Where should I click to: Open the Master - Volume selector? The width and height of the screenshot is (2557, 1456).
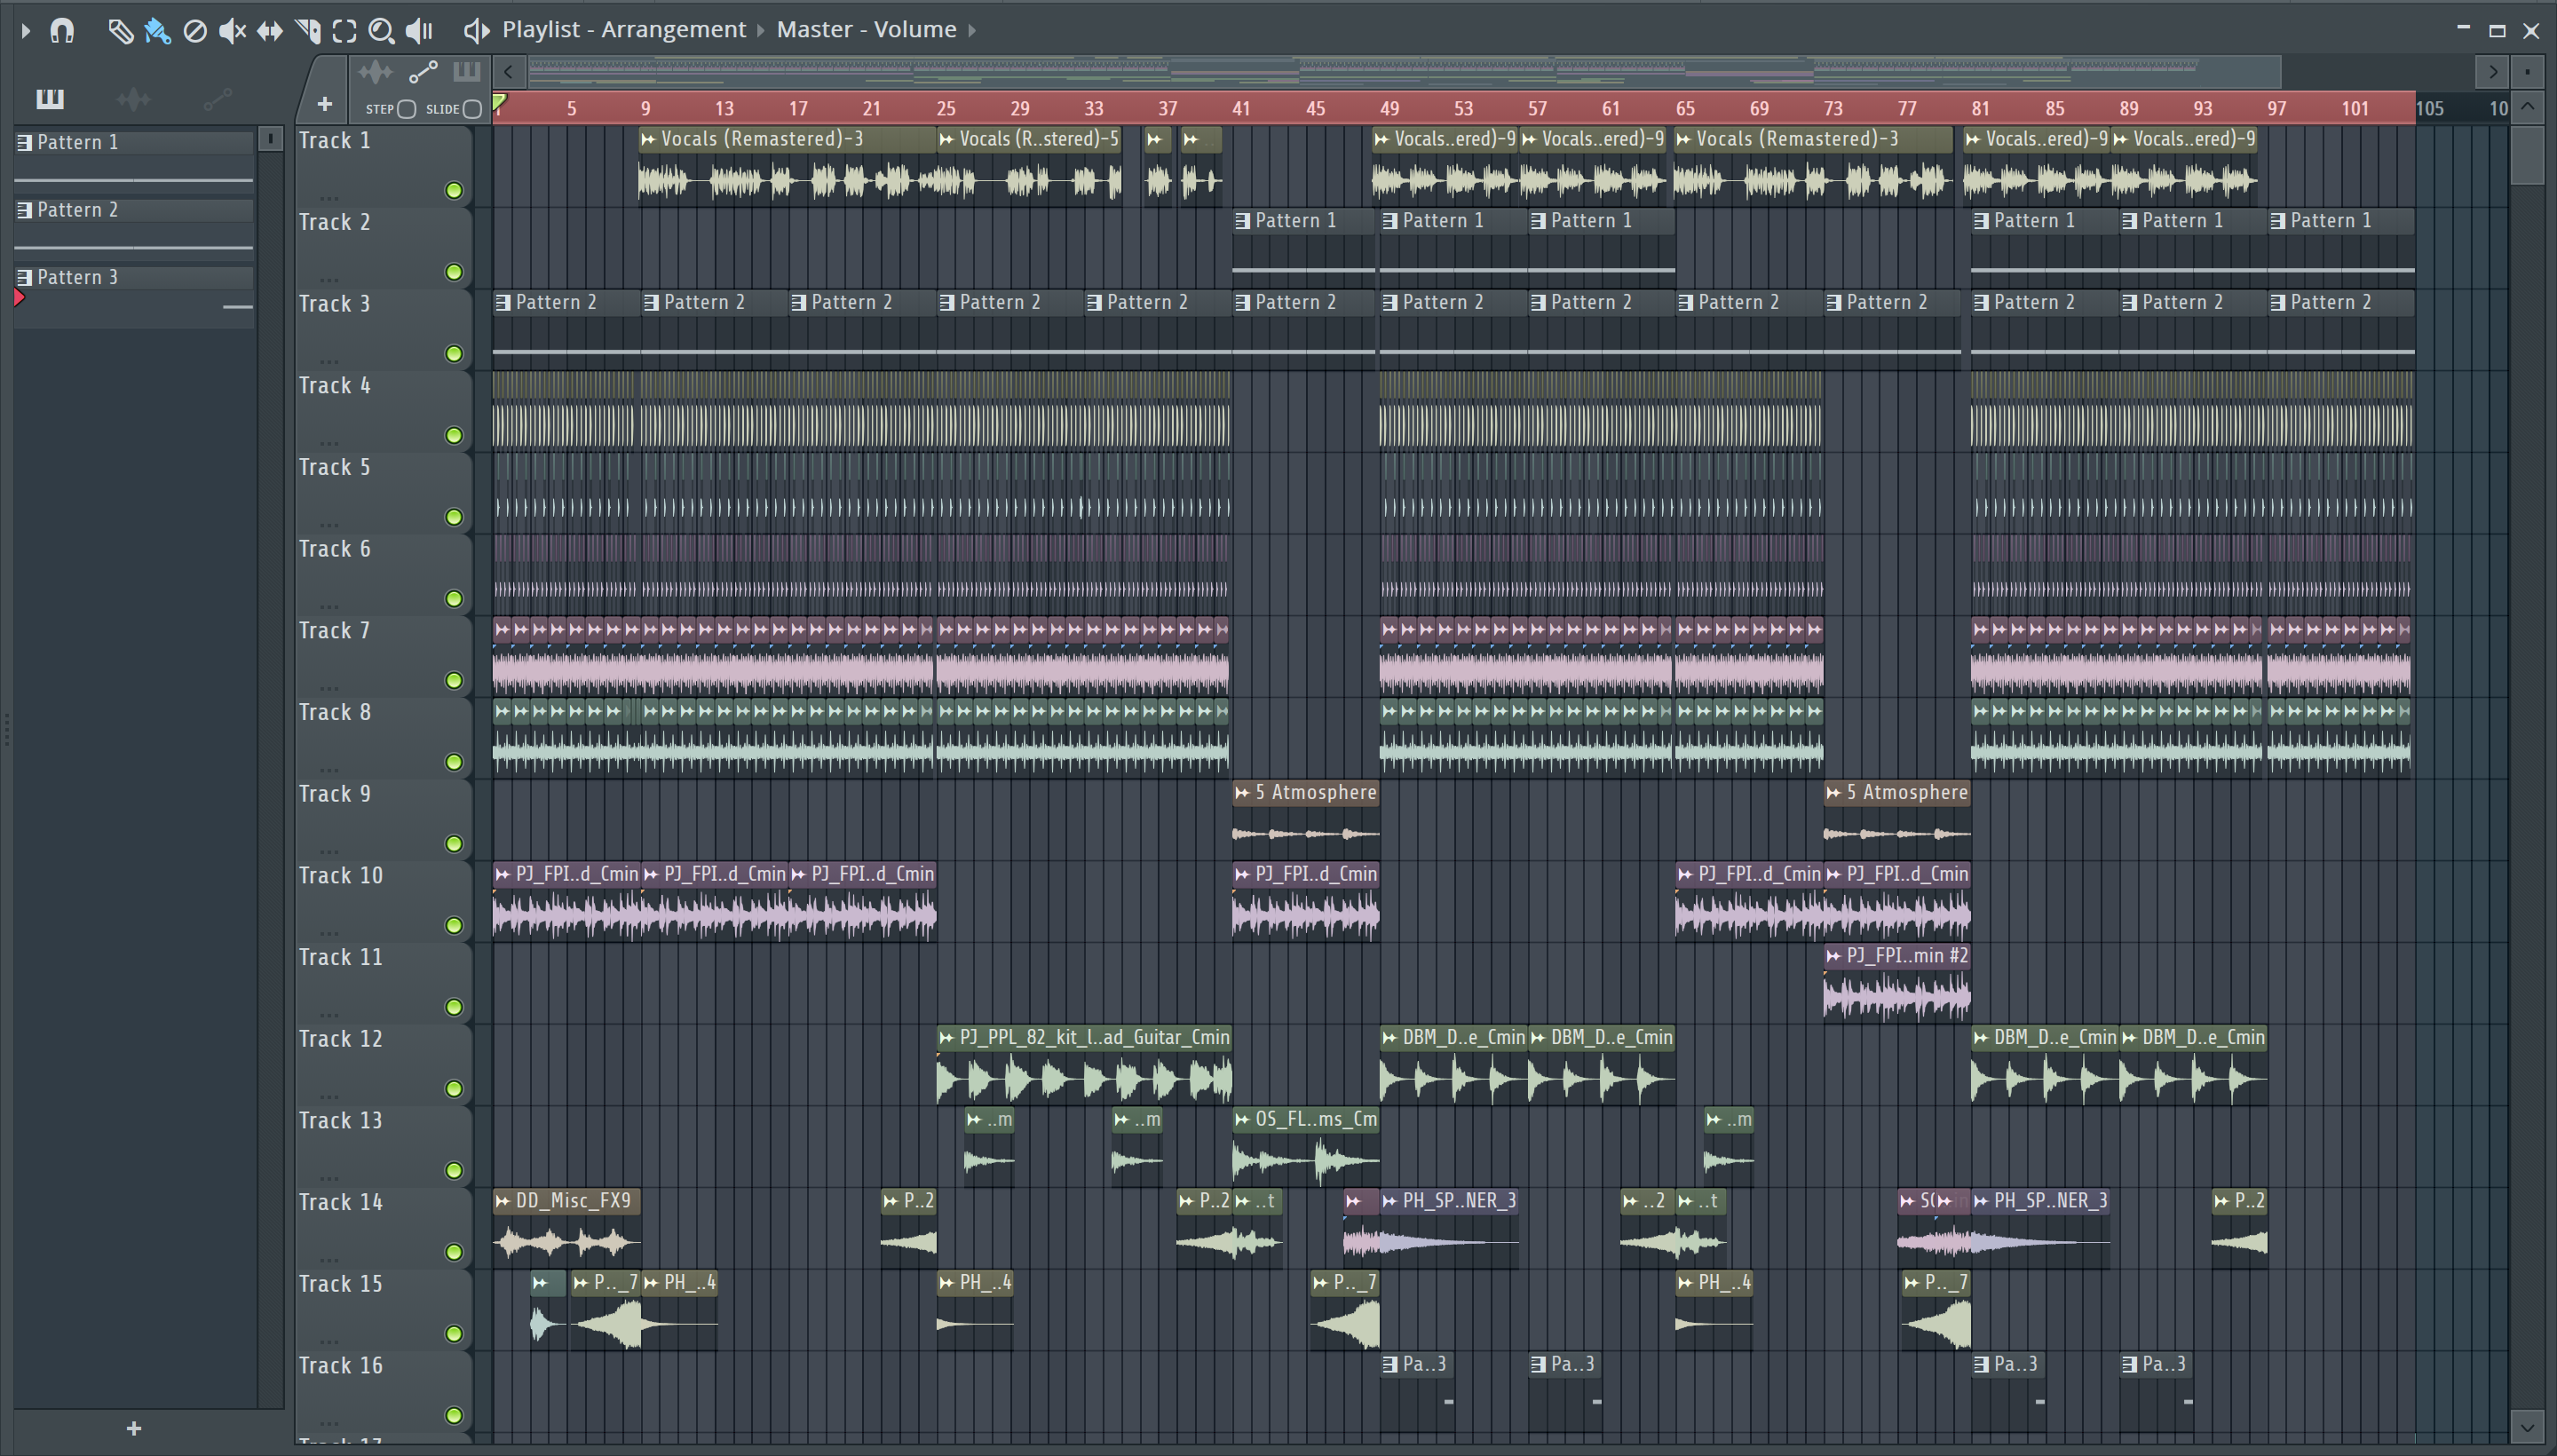pos(866,30)
